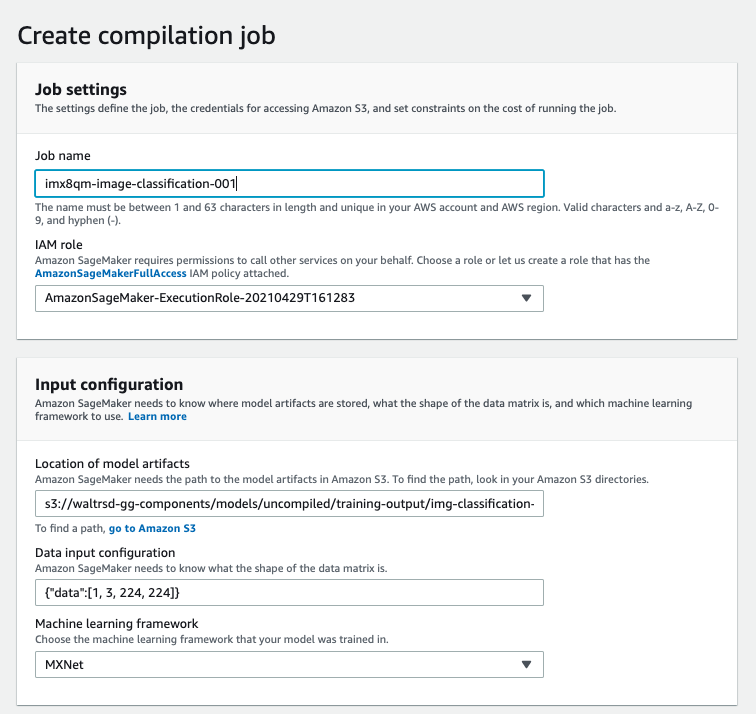Image resolution: width=756 pixels, height=714 pixels.
Task: Click the Location of model artifacts S3 path field
Action: pos(289,504)
